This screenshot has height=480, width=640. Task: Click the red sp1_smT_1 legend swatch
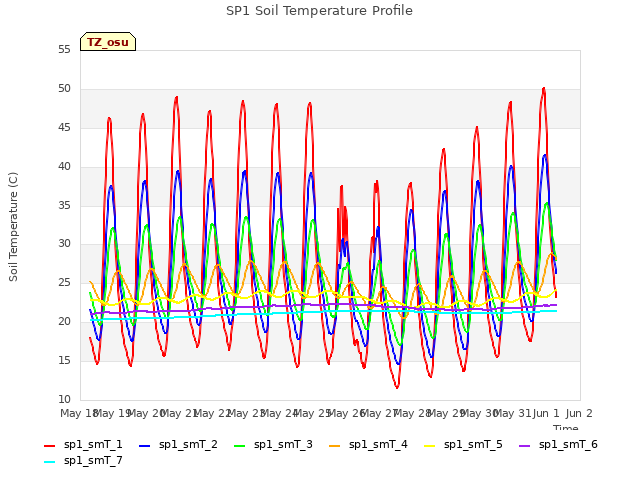point(49,446)
